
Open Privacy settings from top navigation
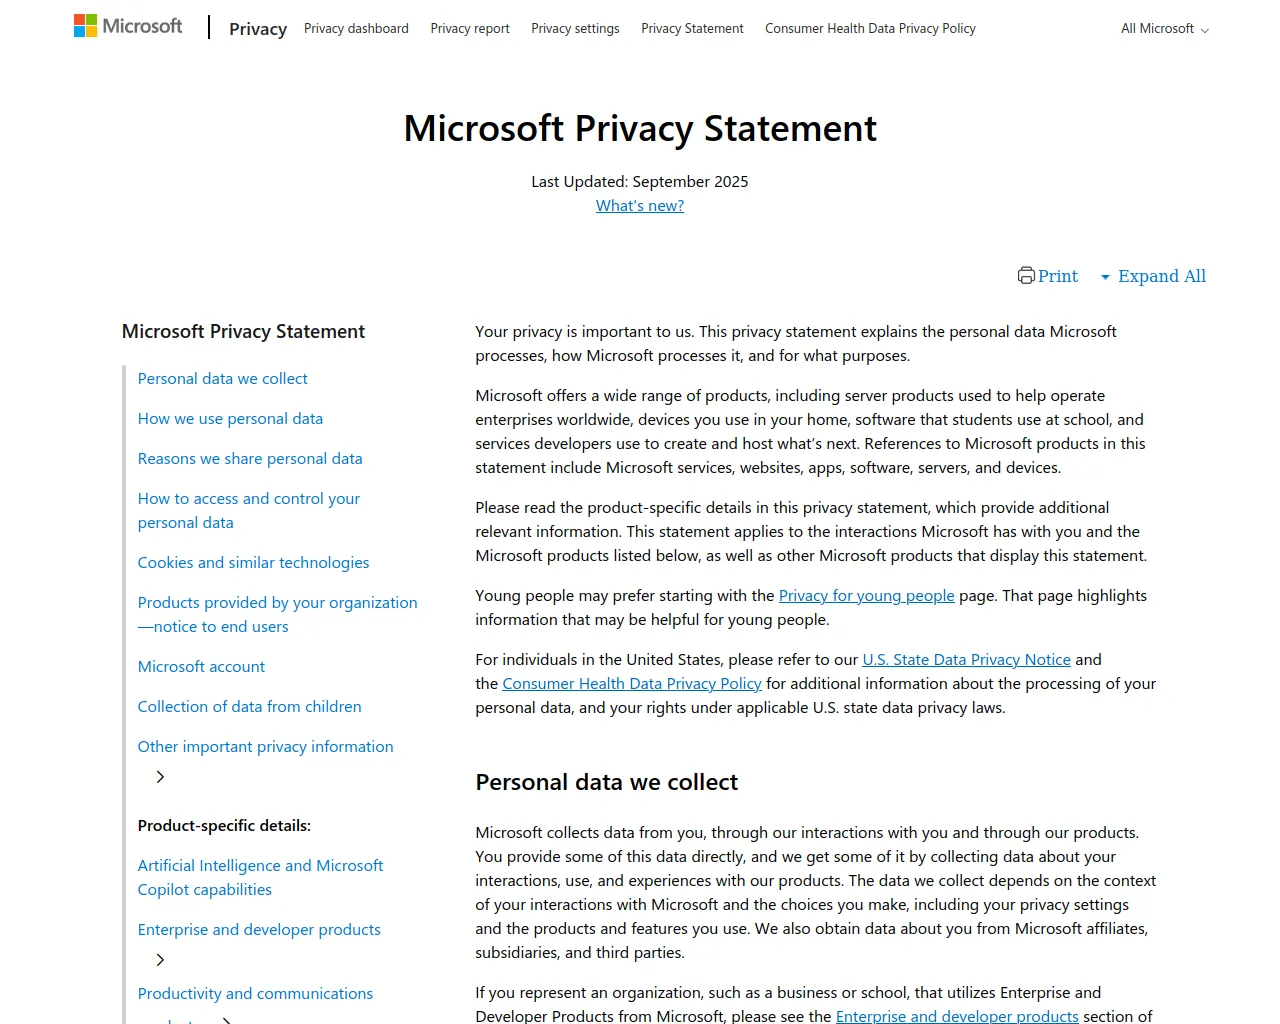[575, 29]
